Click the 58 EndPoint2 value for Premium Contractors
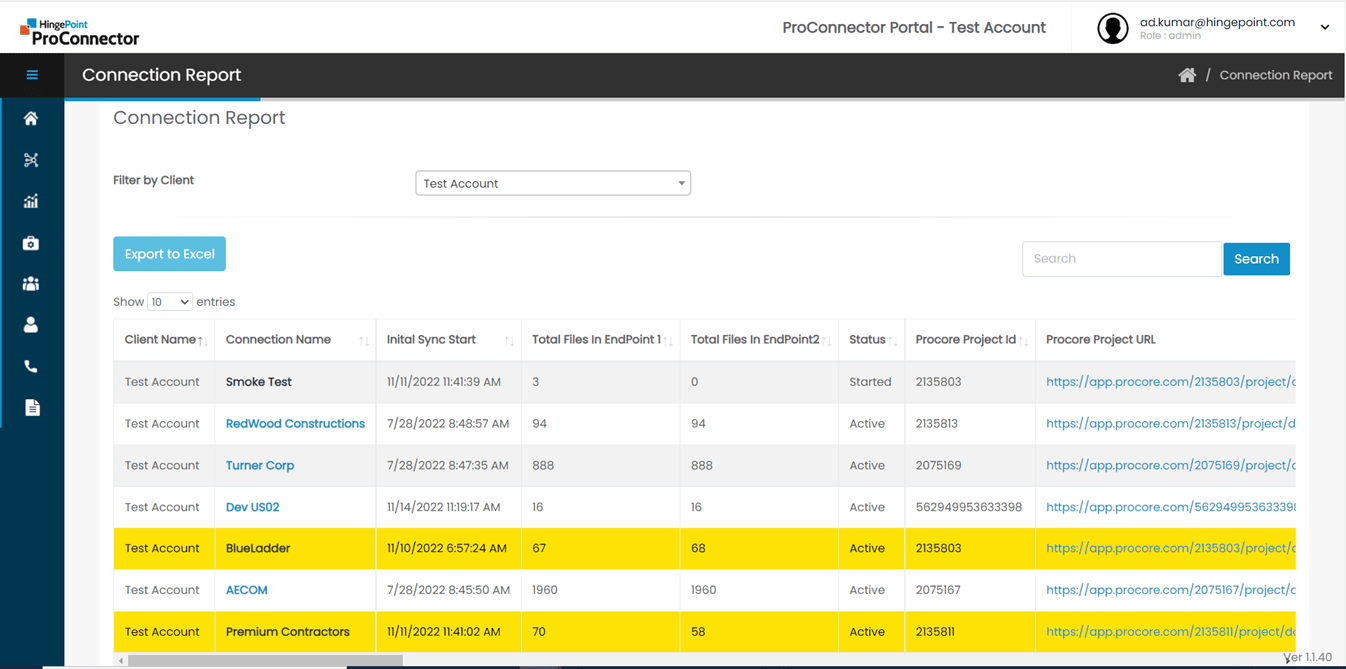This screenshot has width=1346, height=669. click(x=698, y=632)
